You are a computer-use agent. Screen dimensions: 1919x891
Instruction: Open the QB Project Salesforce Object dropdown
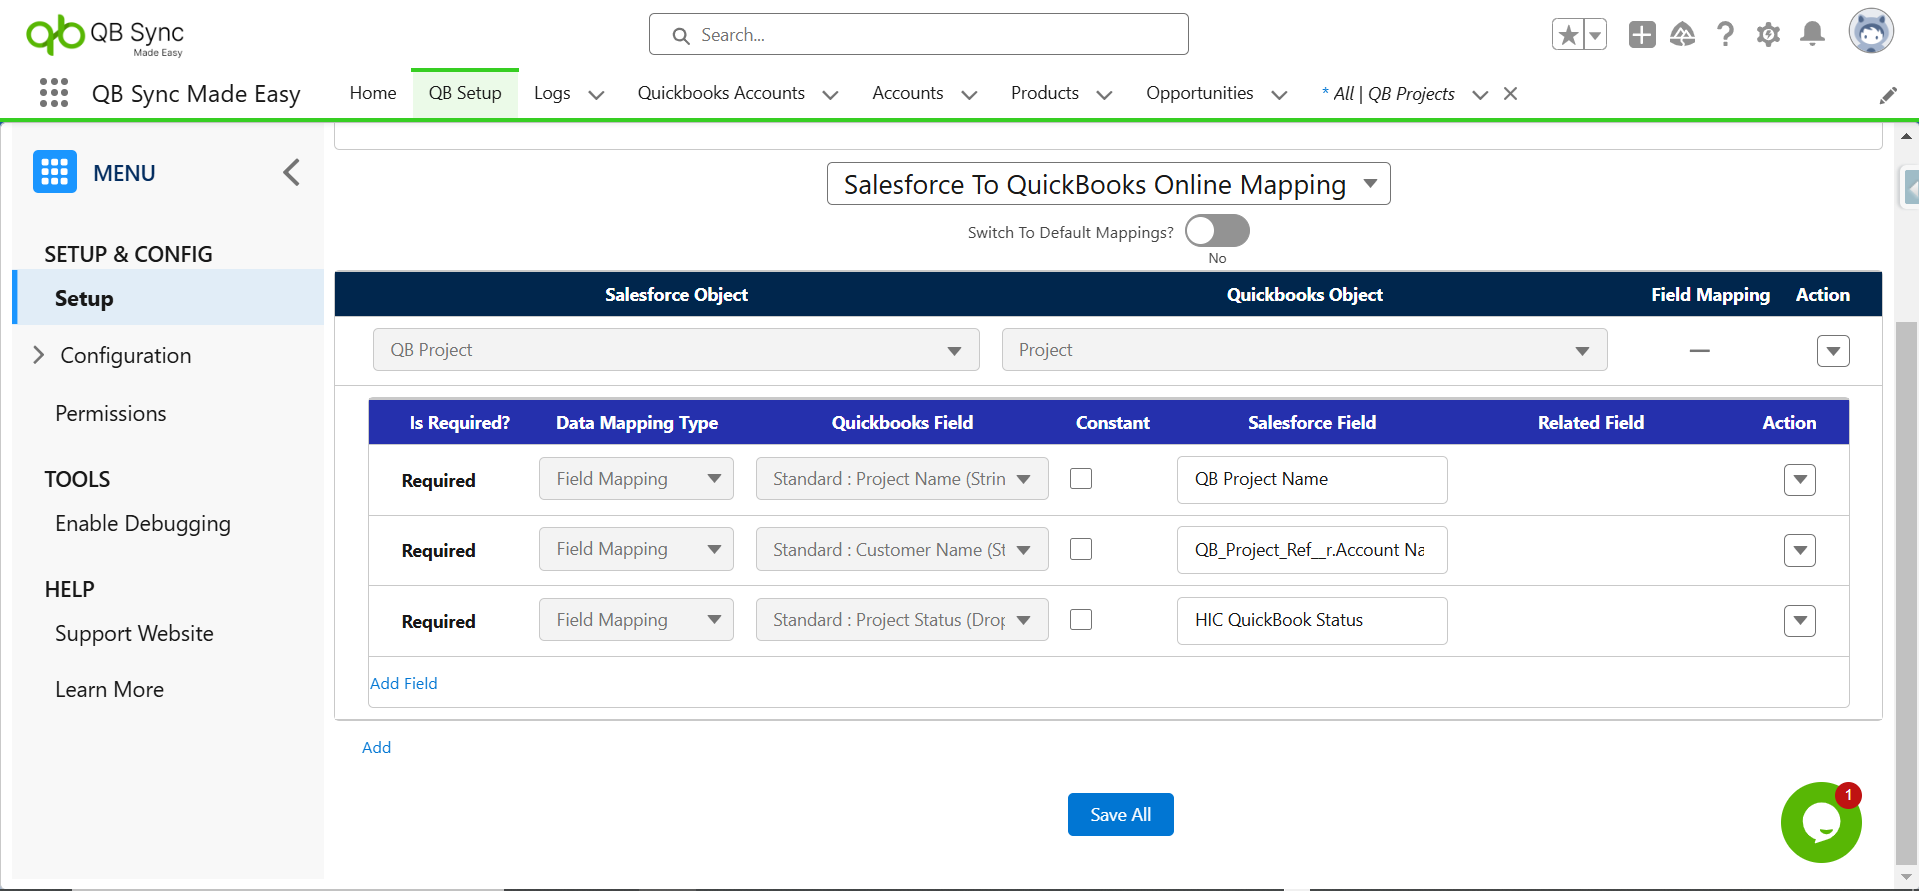pos(676,350)
